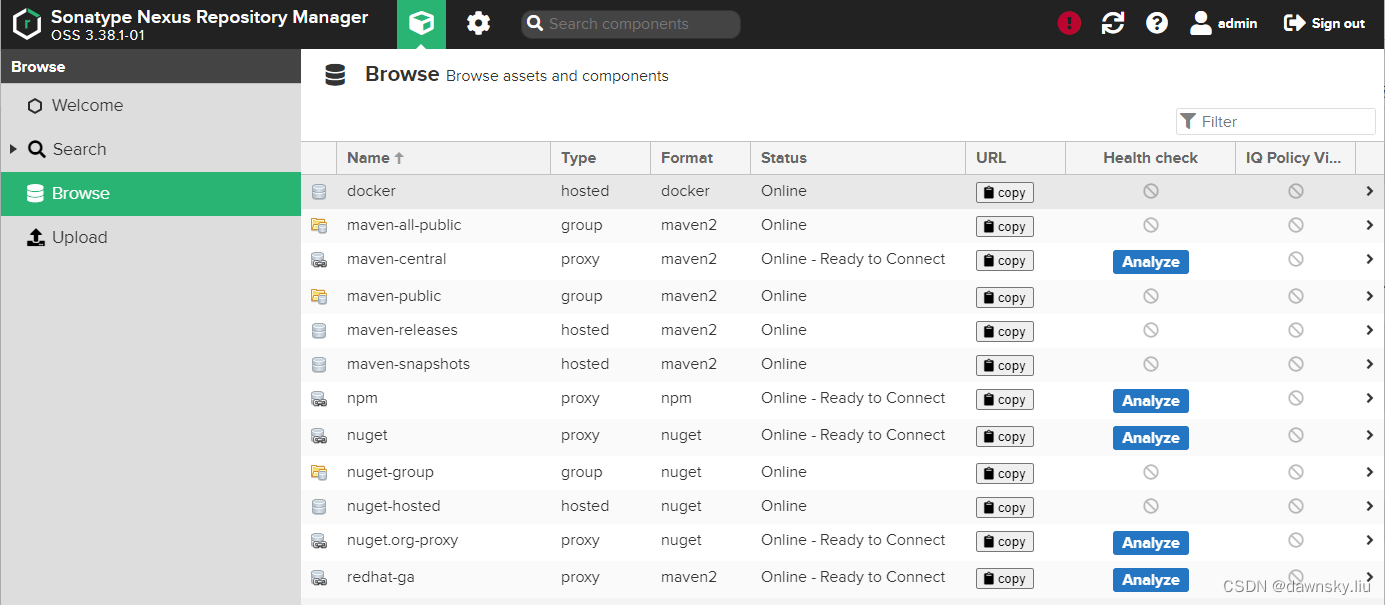This screenshot has width=1385, height=605.
Task: Copy the nuget-hosted repository URL
Action: [x=1004, y=508]
